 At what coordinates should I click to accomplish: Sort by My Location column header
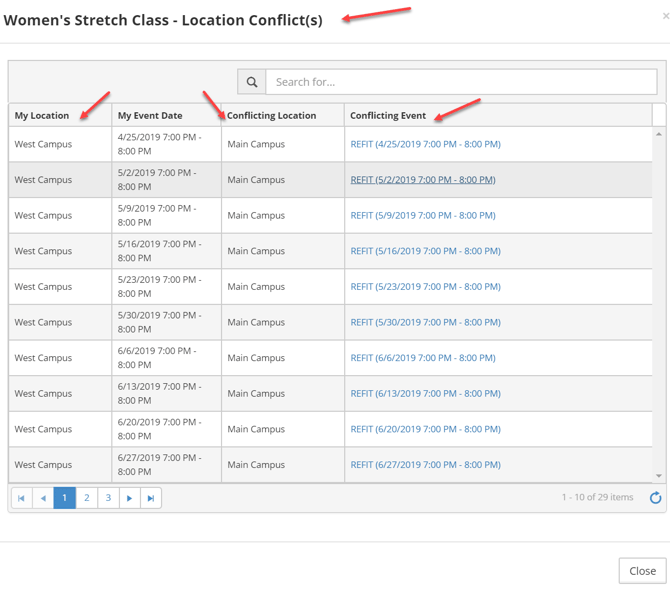pyautogui.click(x=42, y=116)
